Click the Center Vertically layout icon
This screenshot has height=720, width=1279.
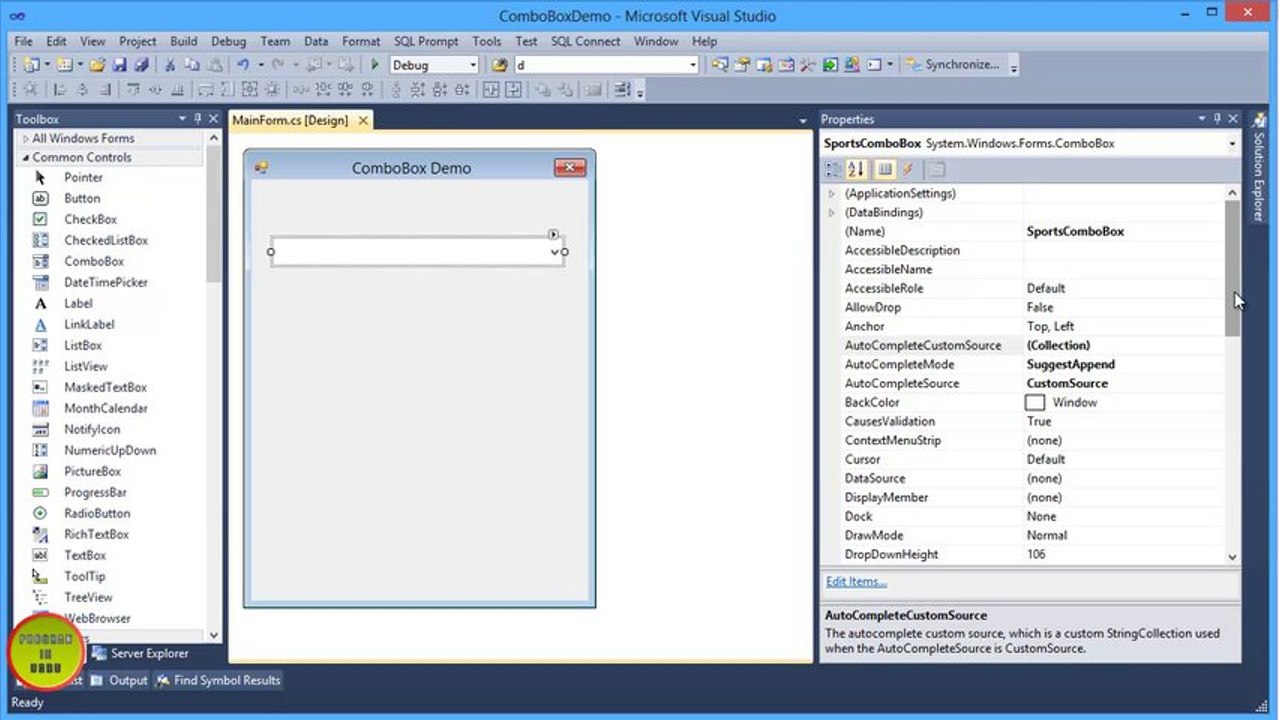click(513, 90)
